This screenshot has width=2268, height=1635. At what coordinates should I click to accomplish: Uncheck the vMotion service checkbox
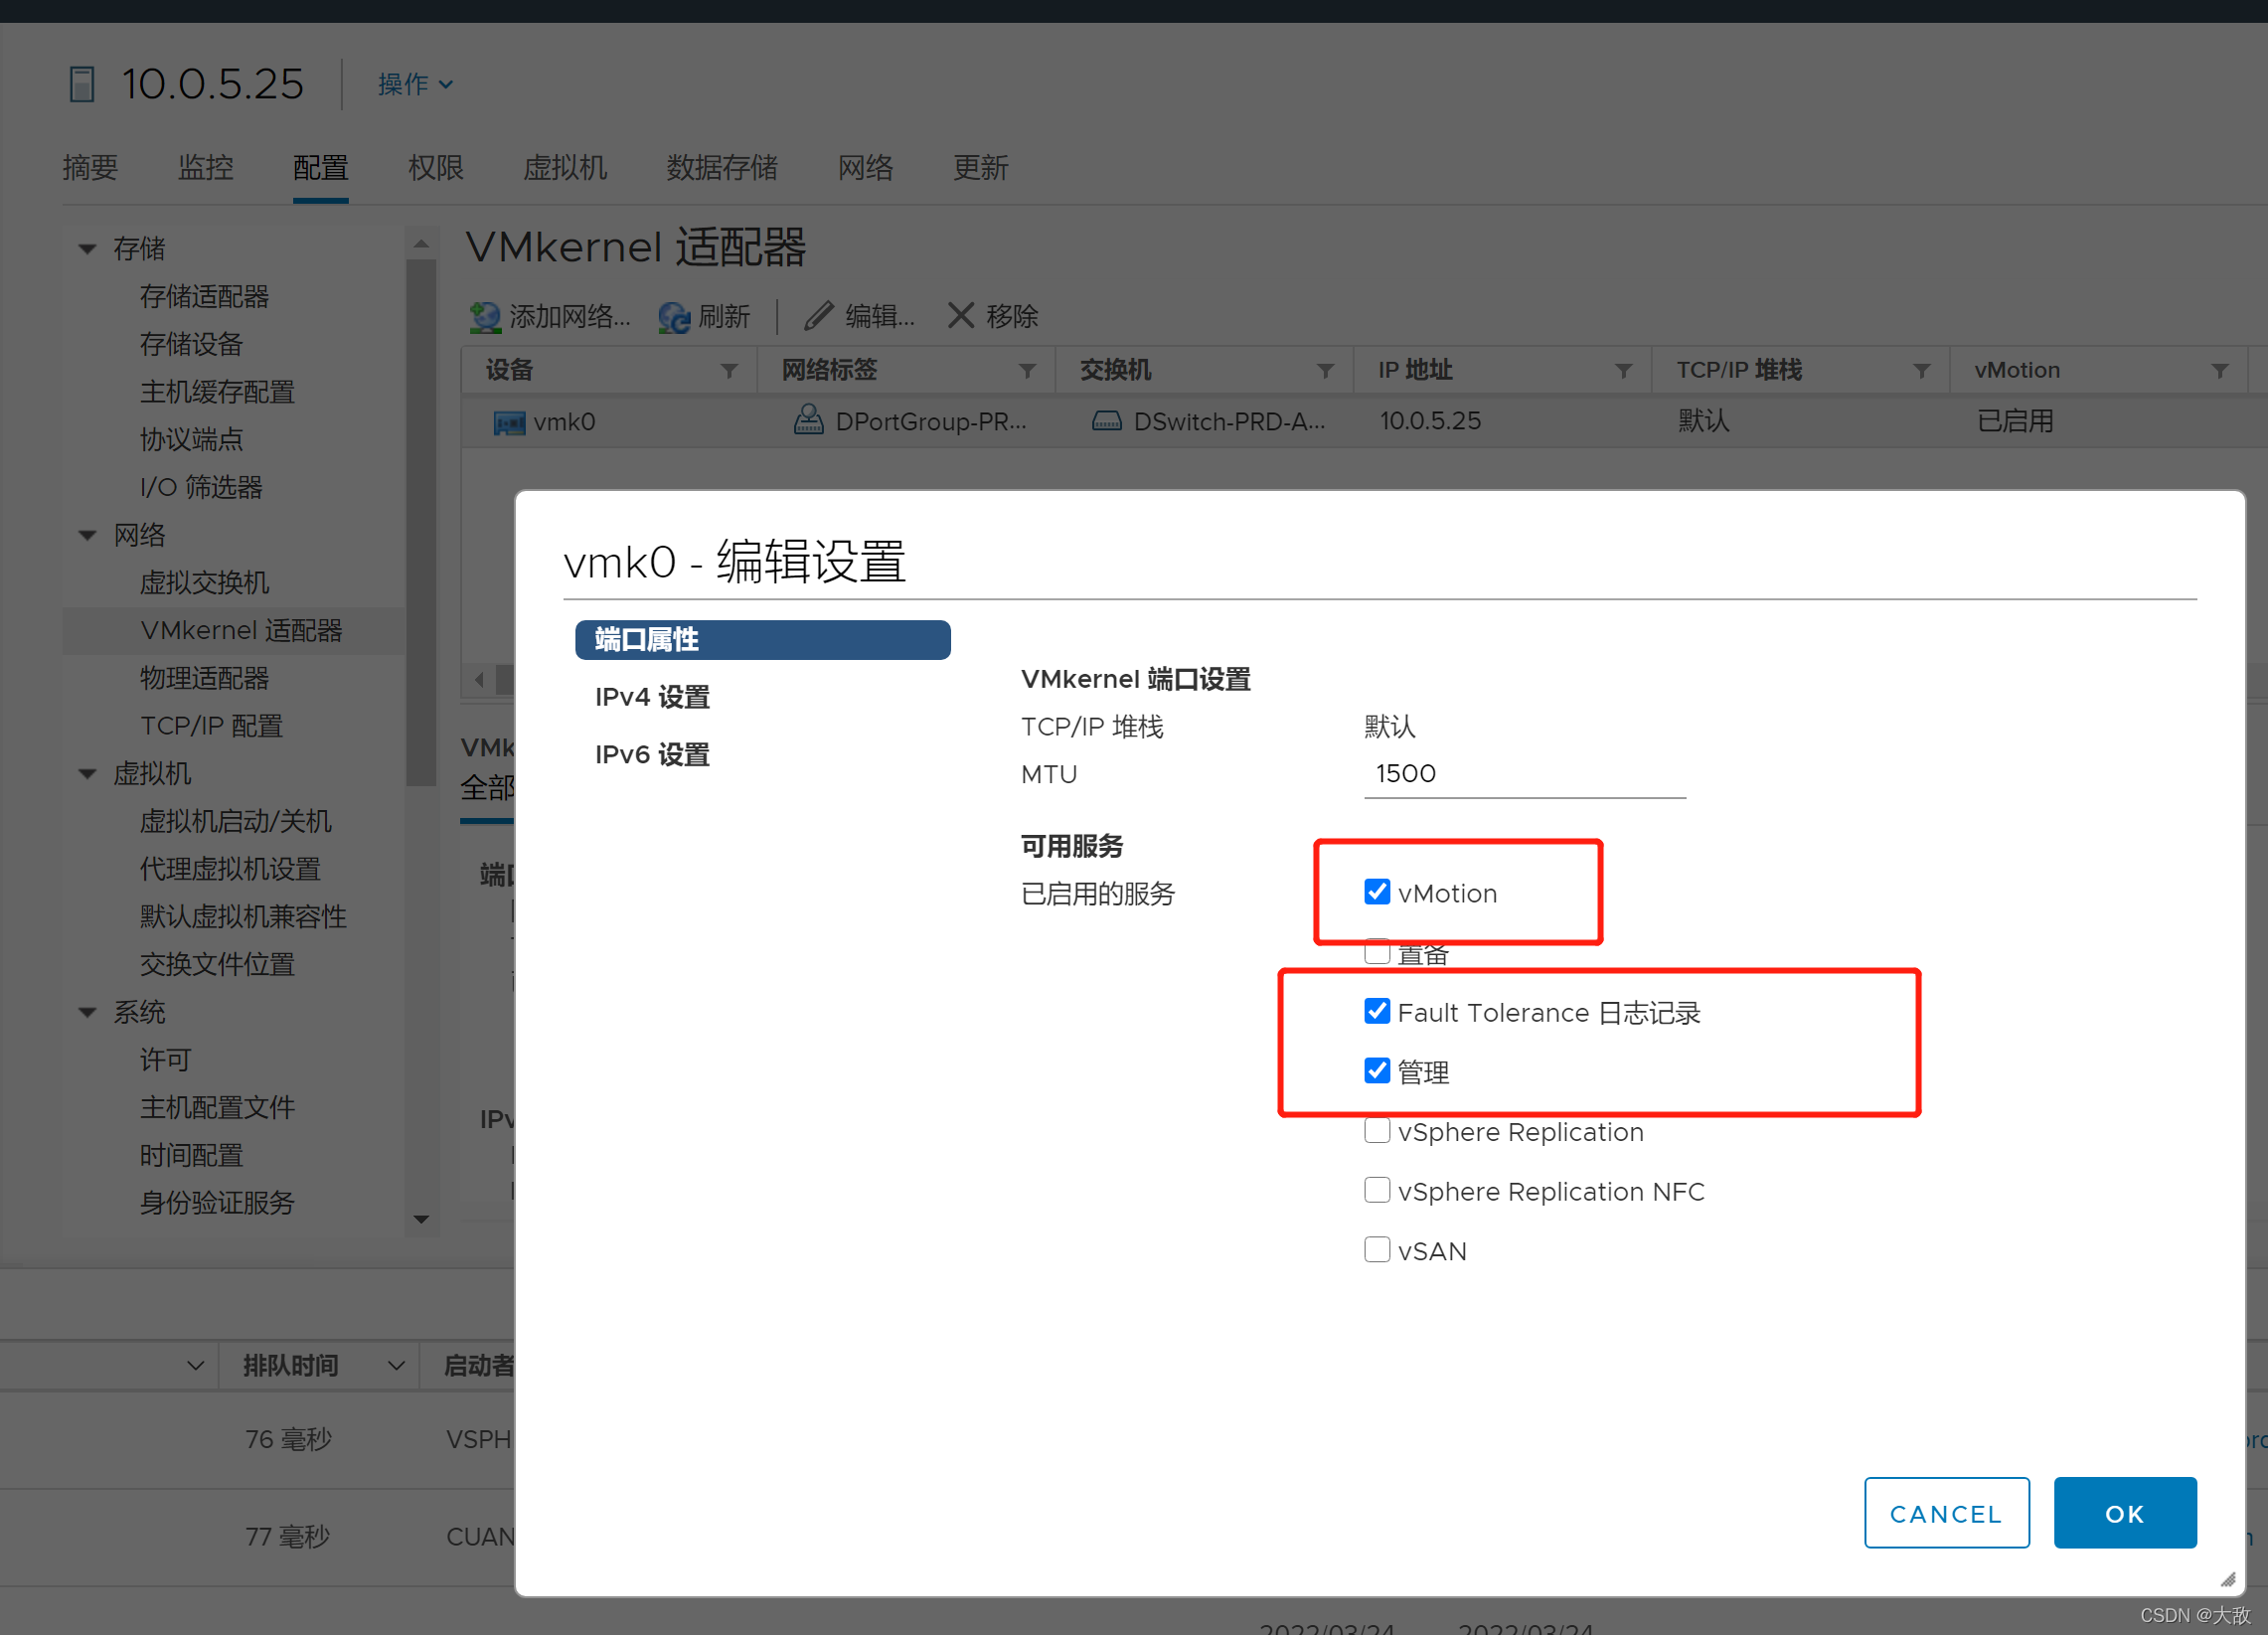pos(1377,892)
